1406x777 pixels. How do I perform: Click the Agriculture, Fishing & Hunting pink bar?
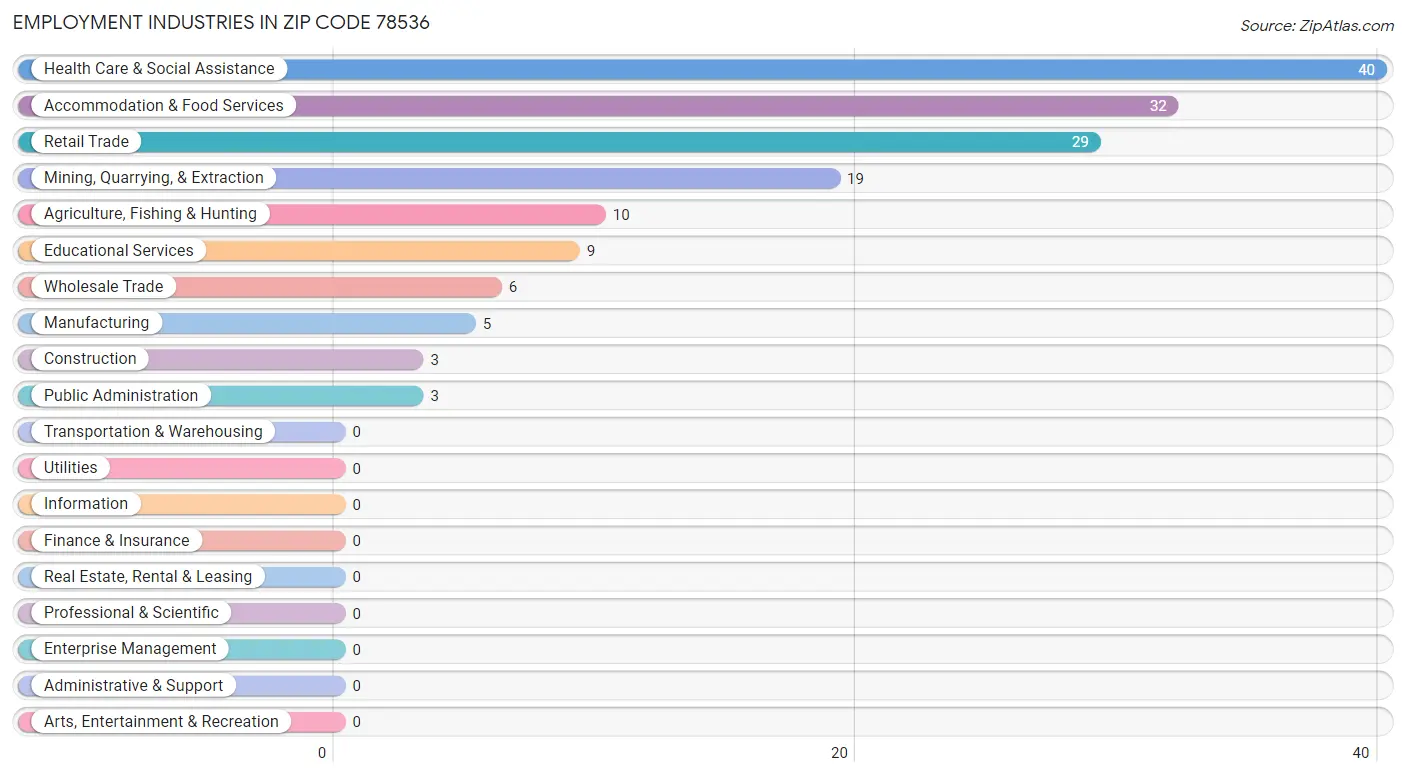pos(312,214)
